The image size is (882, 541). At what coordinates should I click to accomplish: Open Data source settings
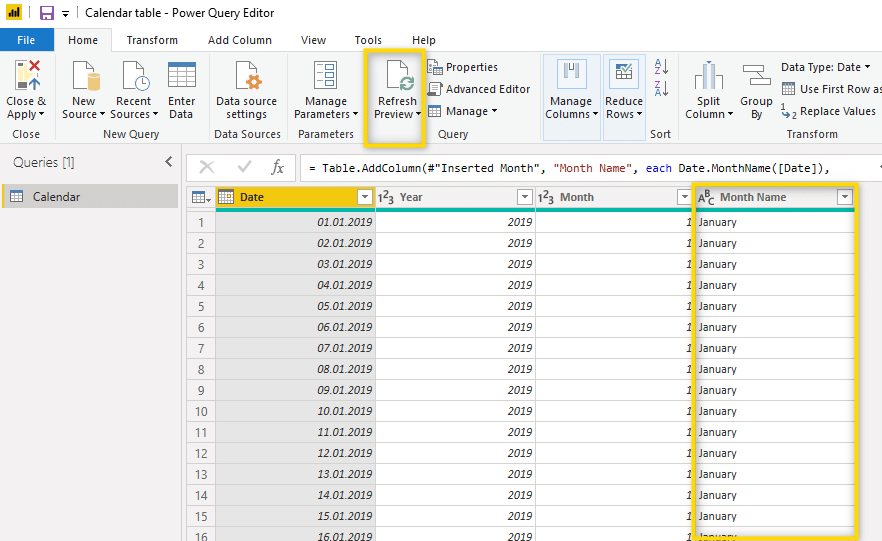click(x=246, y=77)
